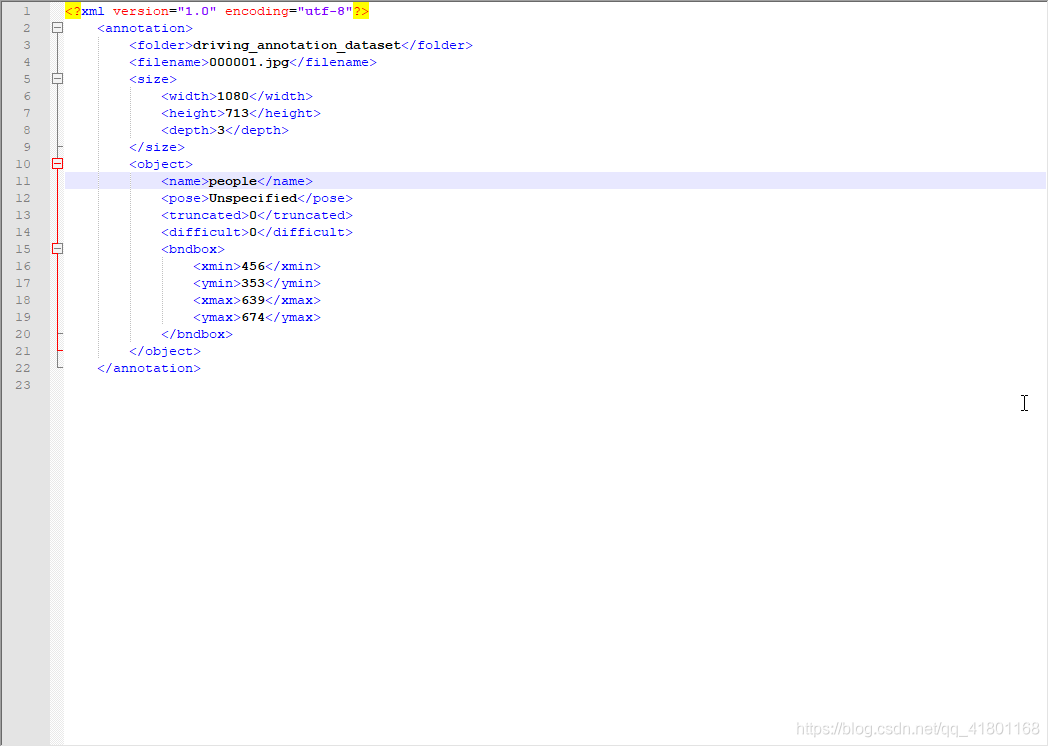Click the opening bndbox tag
Screen dimensions: 1049x747
(x=193, y=249)
